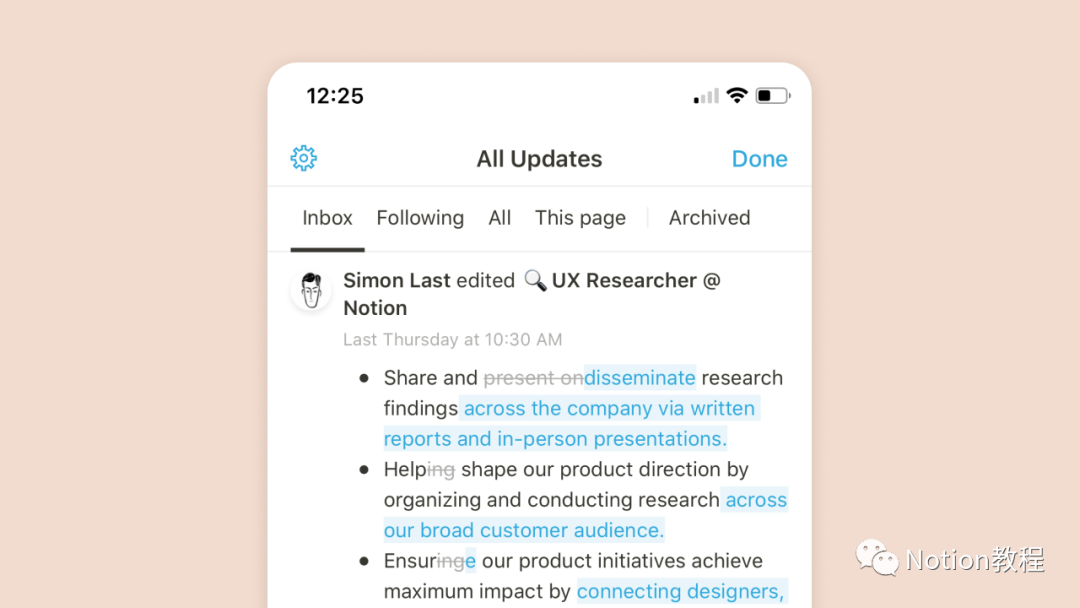Tap the Wi-Fi status icon
This screenshot has height=608, width=1080.
(737, 96)
